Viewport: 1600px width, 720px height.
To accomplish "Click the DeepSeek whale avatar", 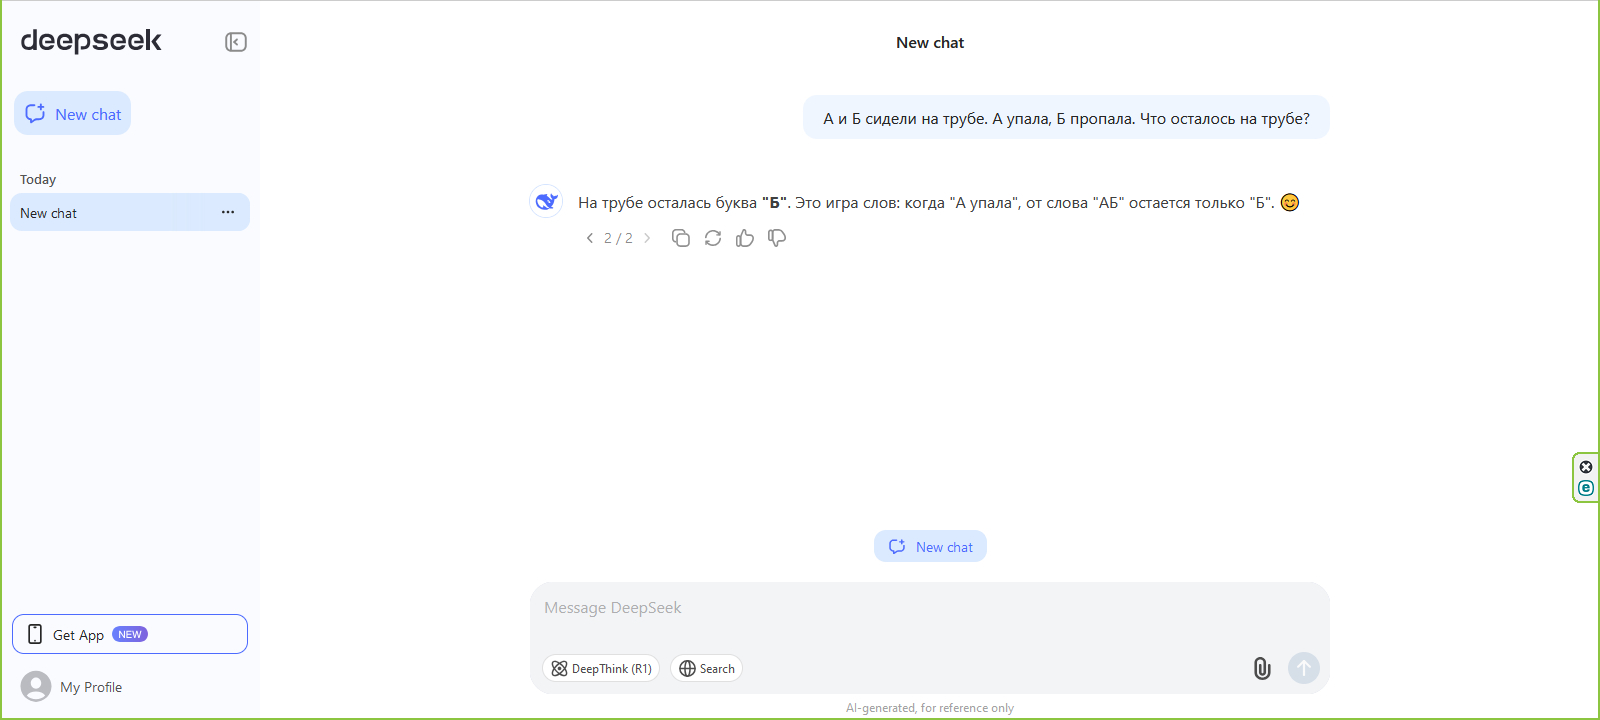I will point(546,202).
